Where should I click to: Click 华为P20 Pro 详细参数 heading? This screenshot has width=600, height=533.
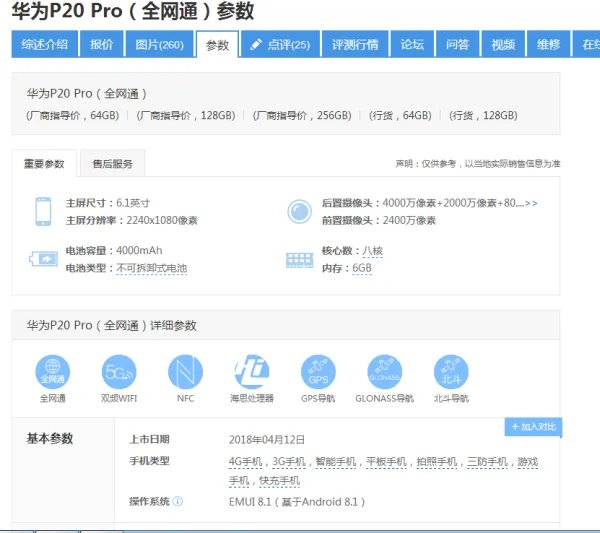click(111, 325)
